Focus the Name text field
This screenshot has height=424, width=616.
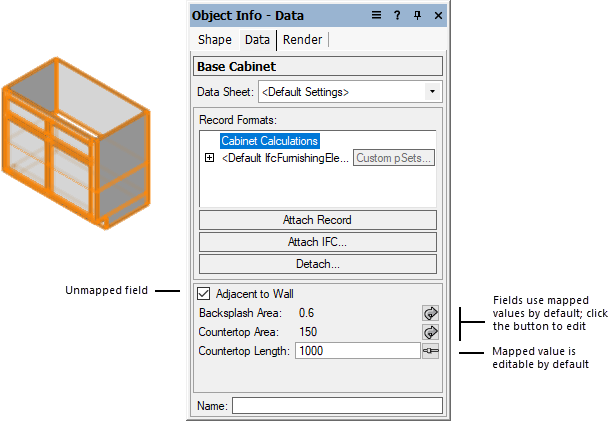(337, 406)
